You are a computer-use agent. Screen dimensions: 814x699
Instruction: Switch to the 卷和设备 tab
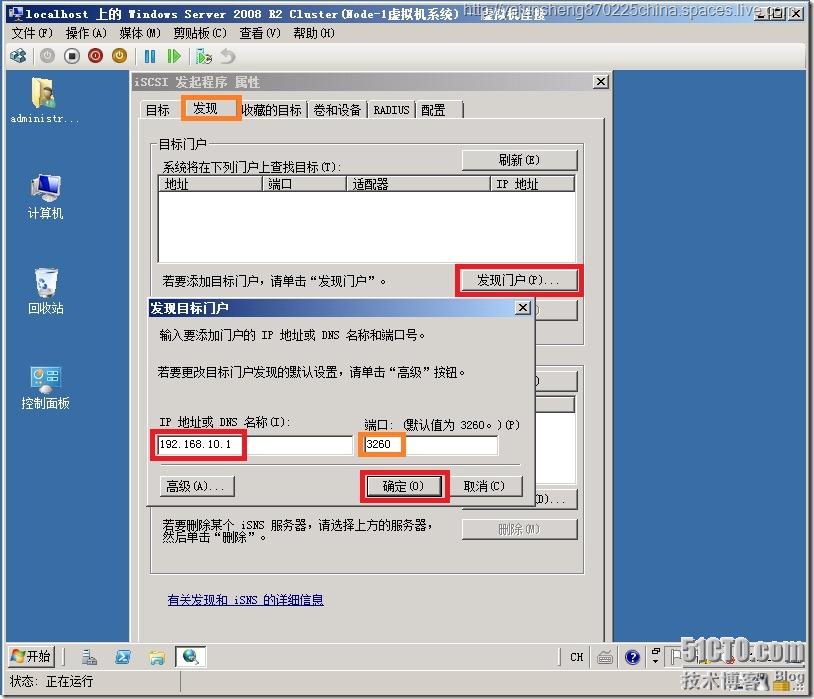[x=337, y=110]
